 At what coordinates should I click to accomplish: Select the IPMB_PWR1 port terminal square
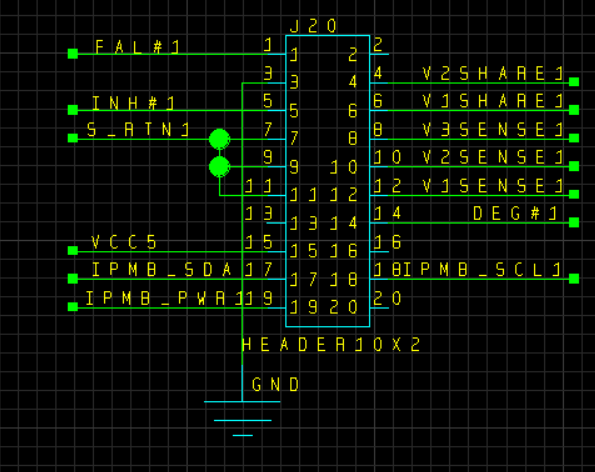click(73, 307)
